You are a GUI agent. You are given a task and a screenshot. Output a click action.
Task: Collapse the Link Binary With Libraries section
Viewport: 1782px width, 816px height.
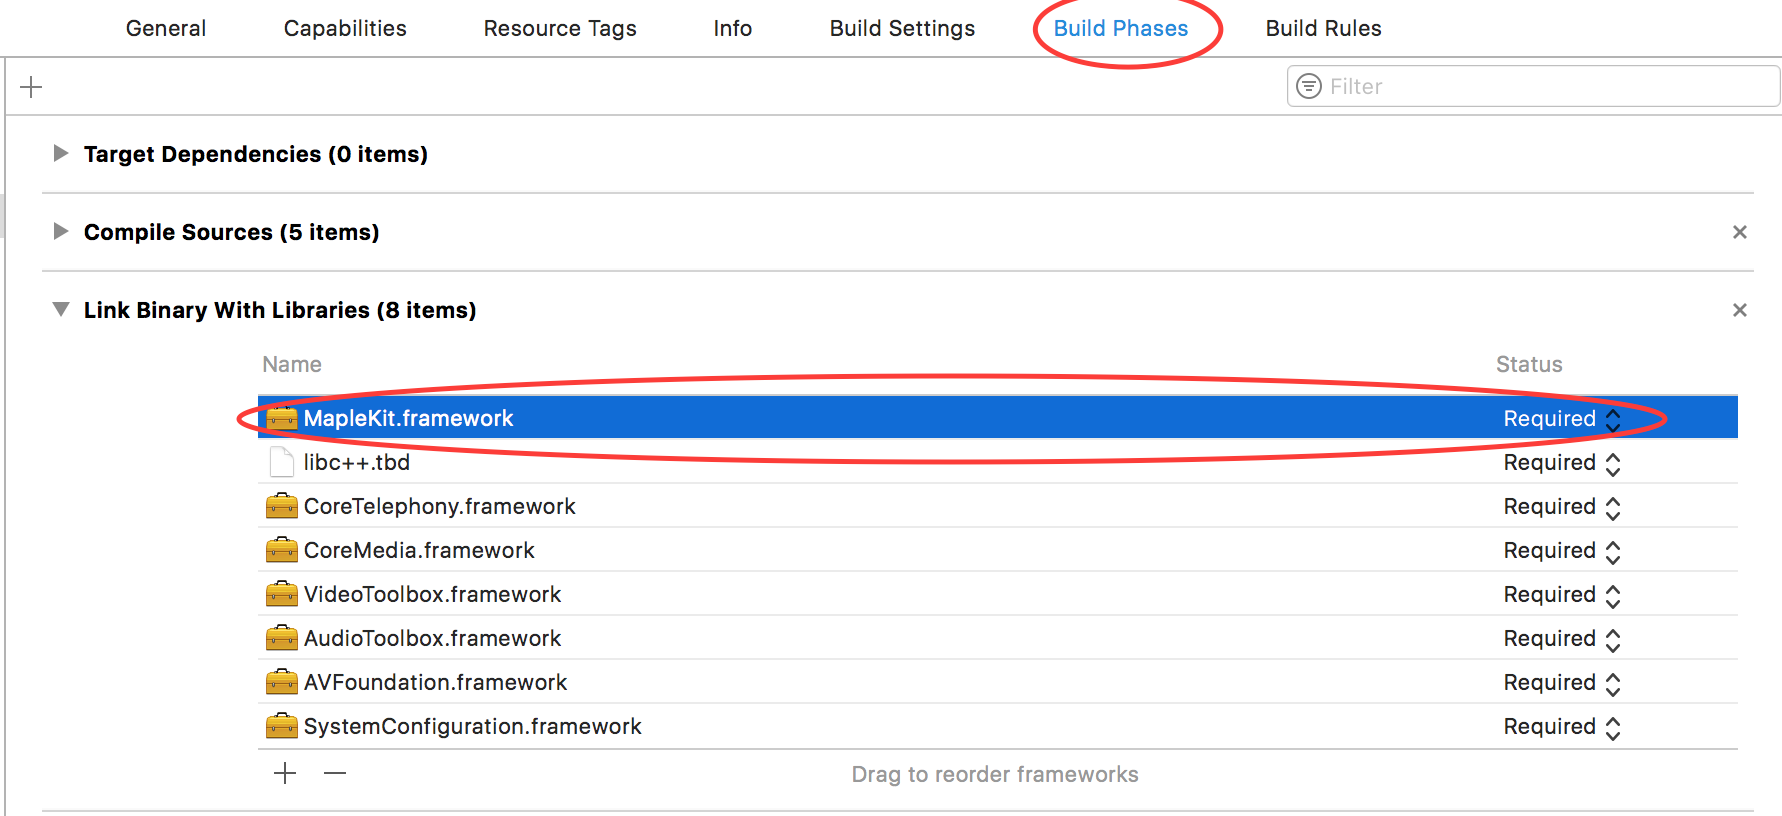click(61, 309)
